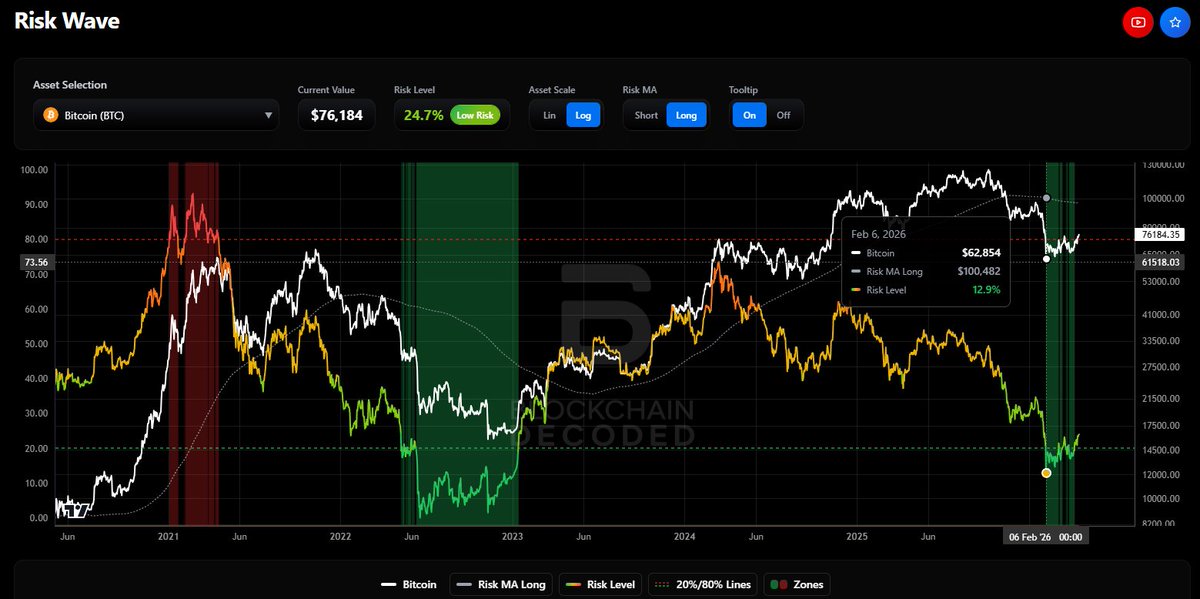Click the Risk Wave page title
This screenshot has height=599, width=1200.
(x=67, y=21)
